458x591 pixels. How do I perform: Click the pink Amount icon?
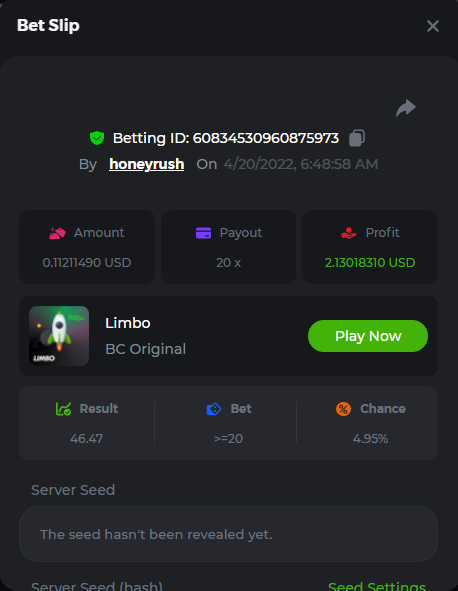point(57,233)
